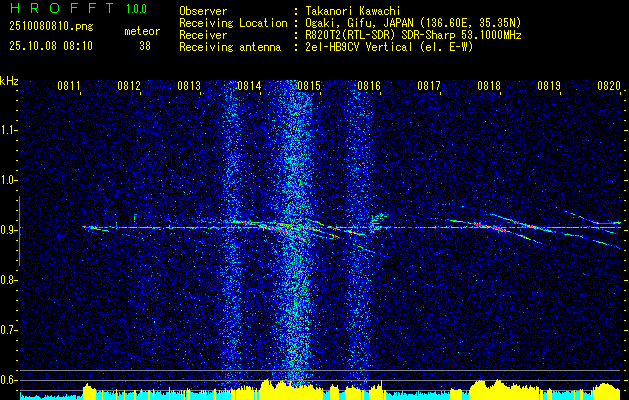Click the gray vertical range bar near 0.9

[x=19, y=231]
